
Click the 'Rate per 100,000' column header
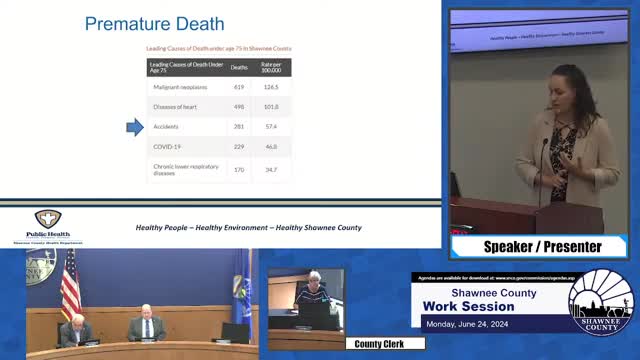click(x=271, y=67)
